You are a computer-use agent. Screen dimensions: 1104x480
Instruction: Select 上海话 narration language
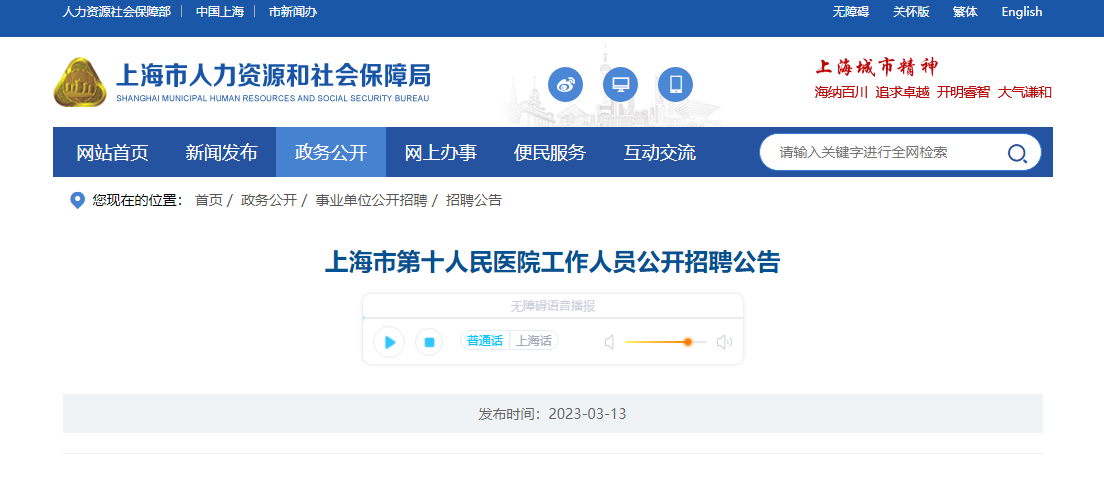pyautogui.click(x=534, y=341)
